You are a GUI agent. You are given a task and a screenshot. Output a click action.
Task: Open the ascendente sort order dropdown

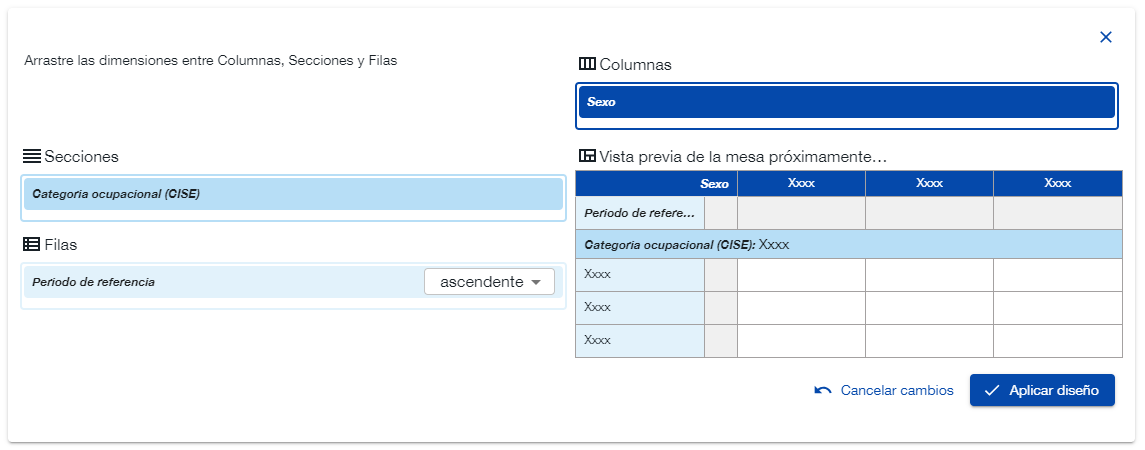[489, 282]
